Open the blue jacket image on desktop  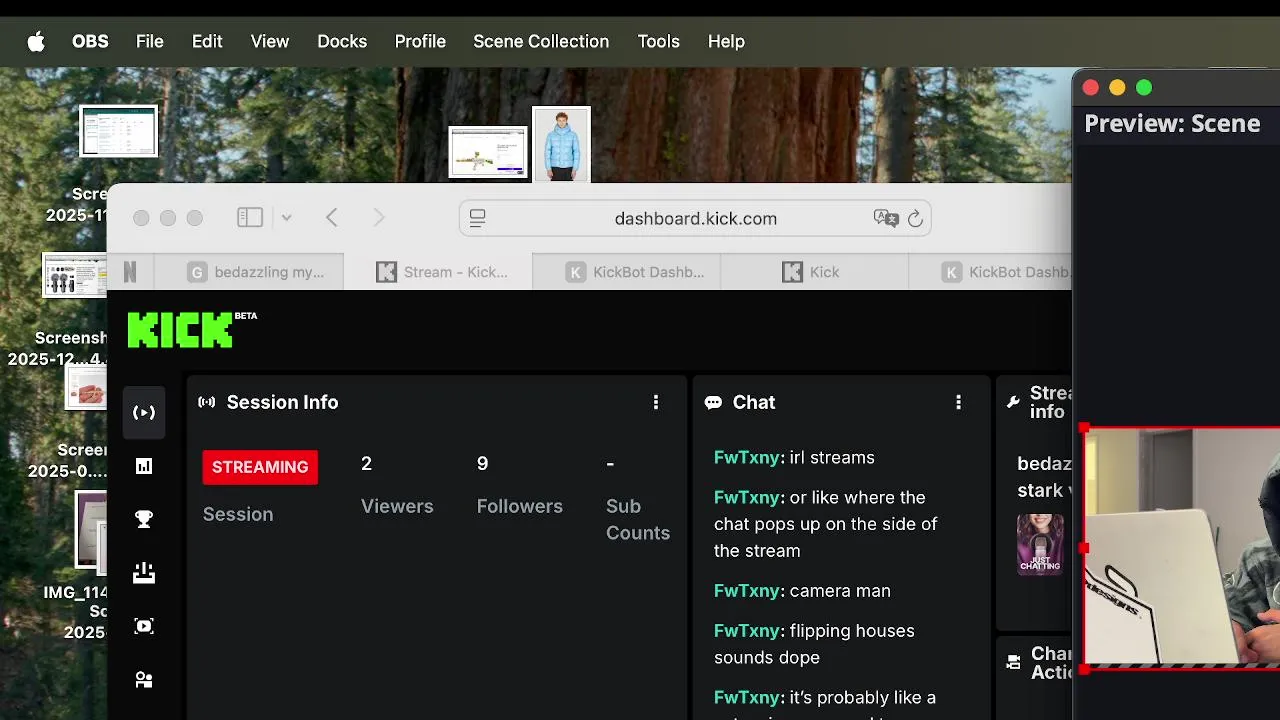561,145
